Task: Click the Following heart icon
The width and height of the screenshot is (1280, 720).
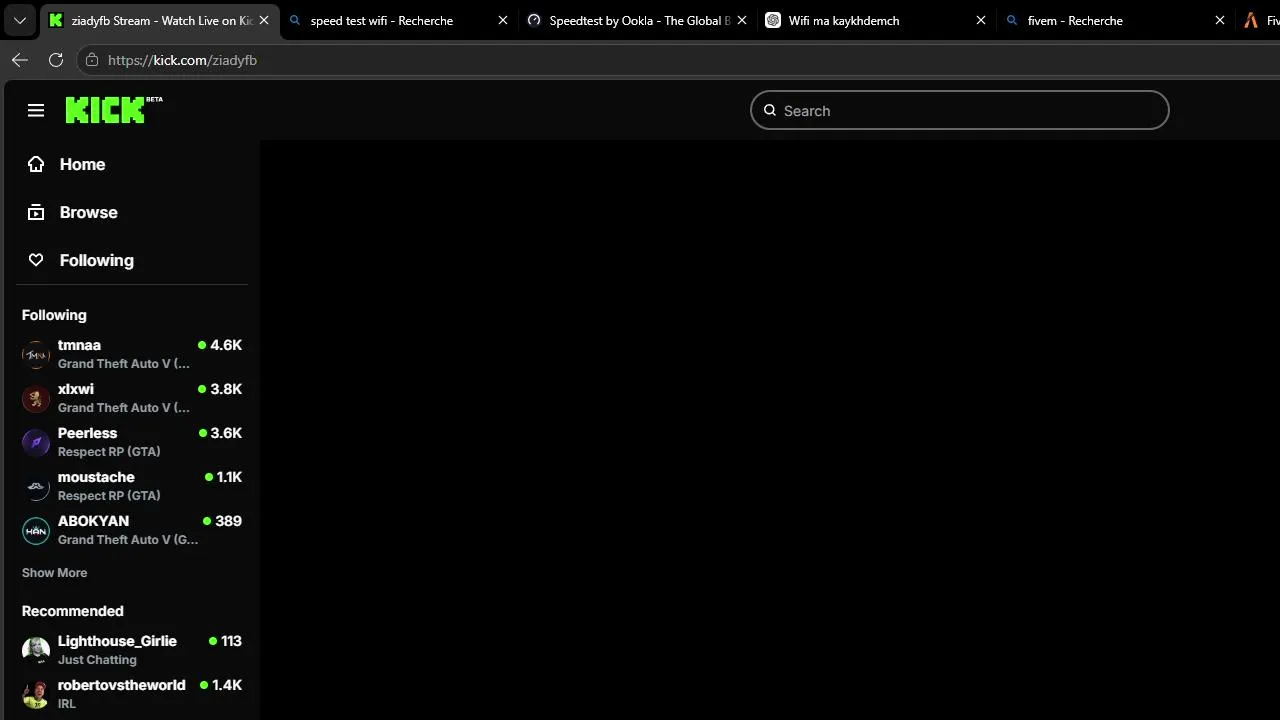Action: [x=36, y=260]
